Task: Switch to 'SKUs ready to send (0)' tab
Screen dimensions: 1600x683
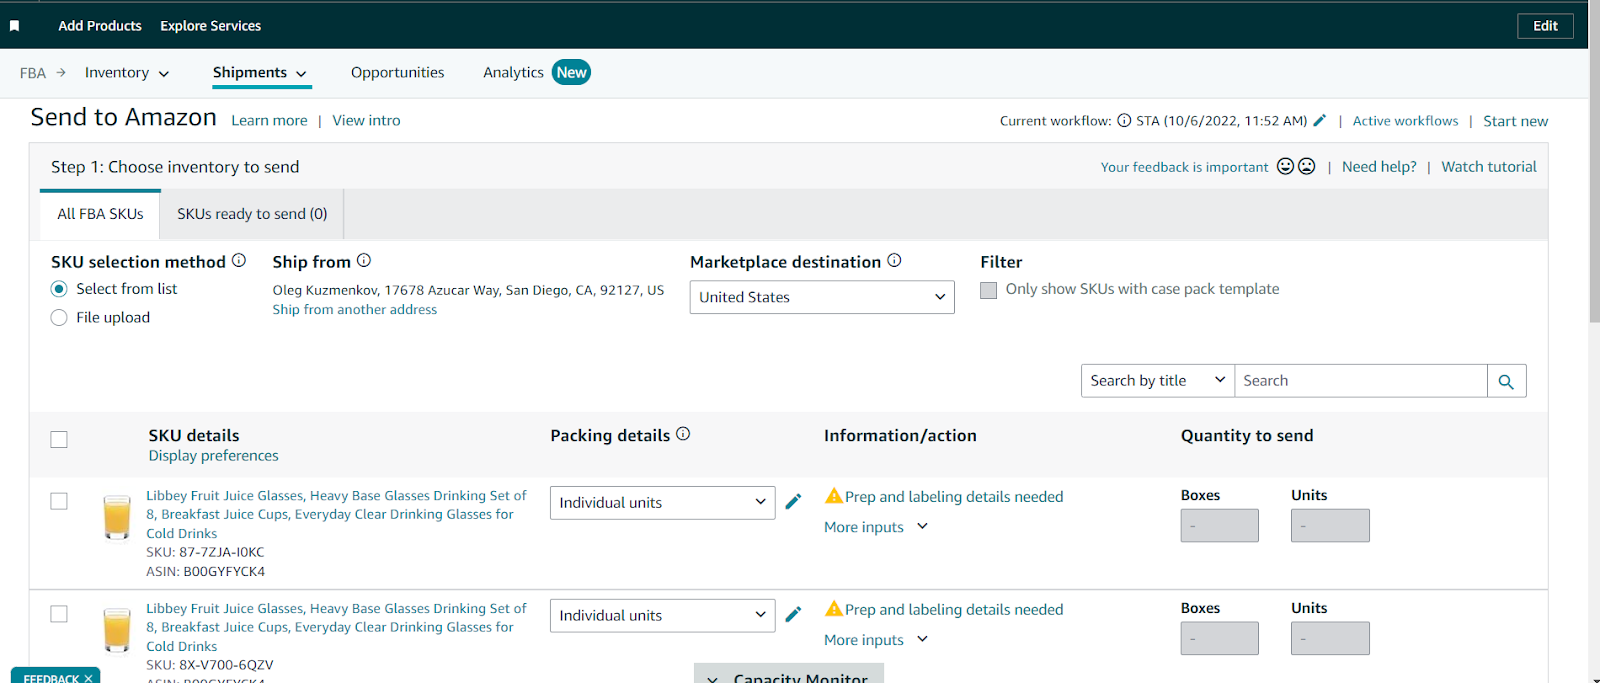Action: pos(252,214)
